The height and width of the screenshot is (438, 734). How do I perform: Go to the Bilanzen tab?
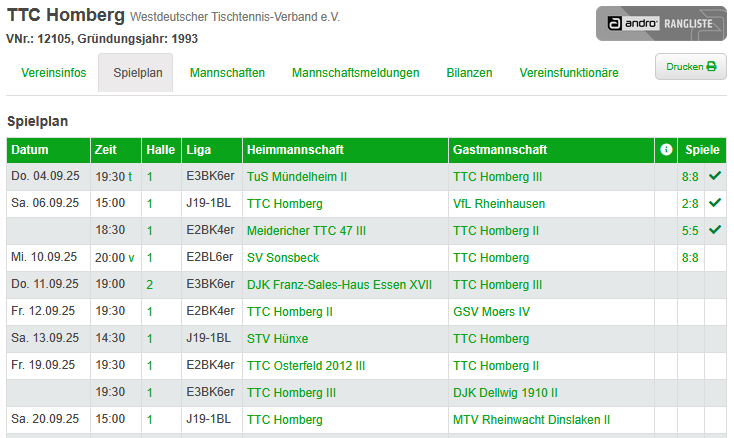[x=469, y=73]
